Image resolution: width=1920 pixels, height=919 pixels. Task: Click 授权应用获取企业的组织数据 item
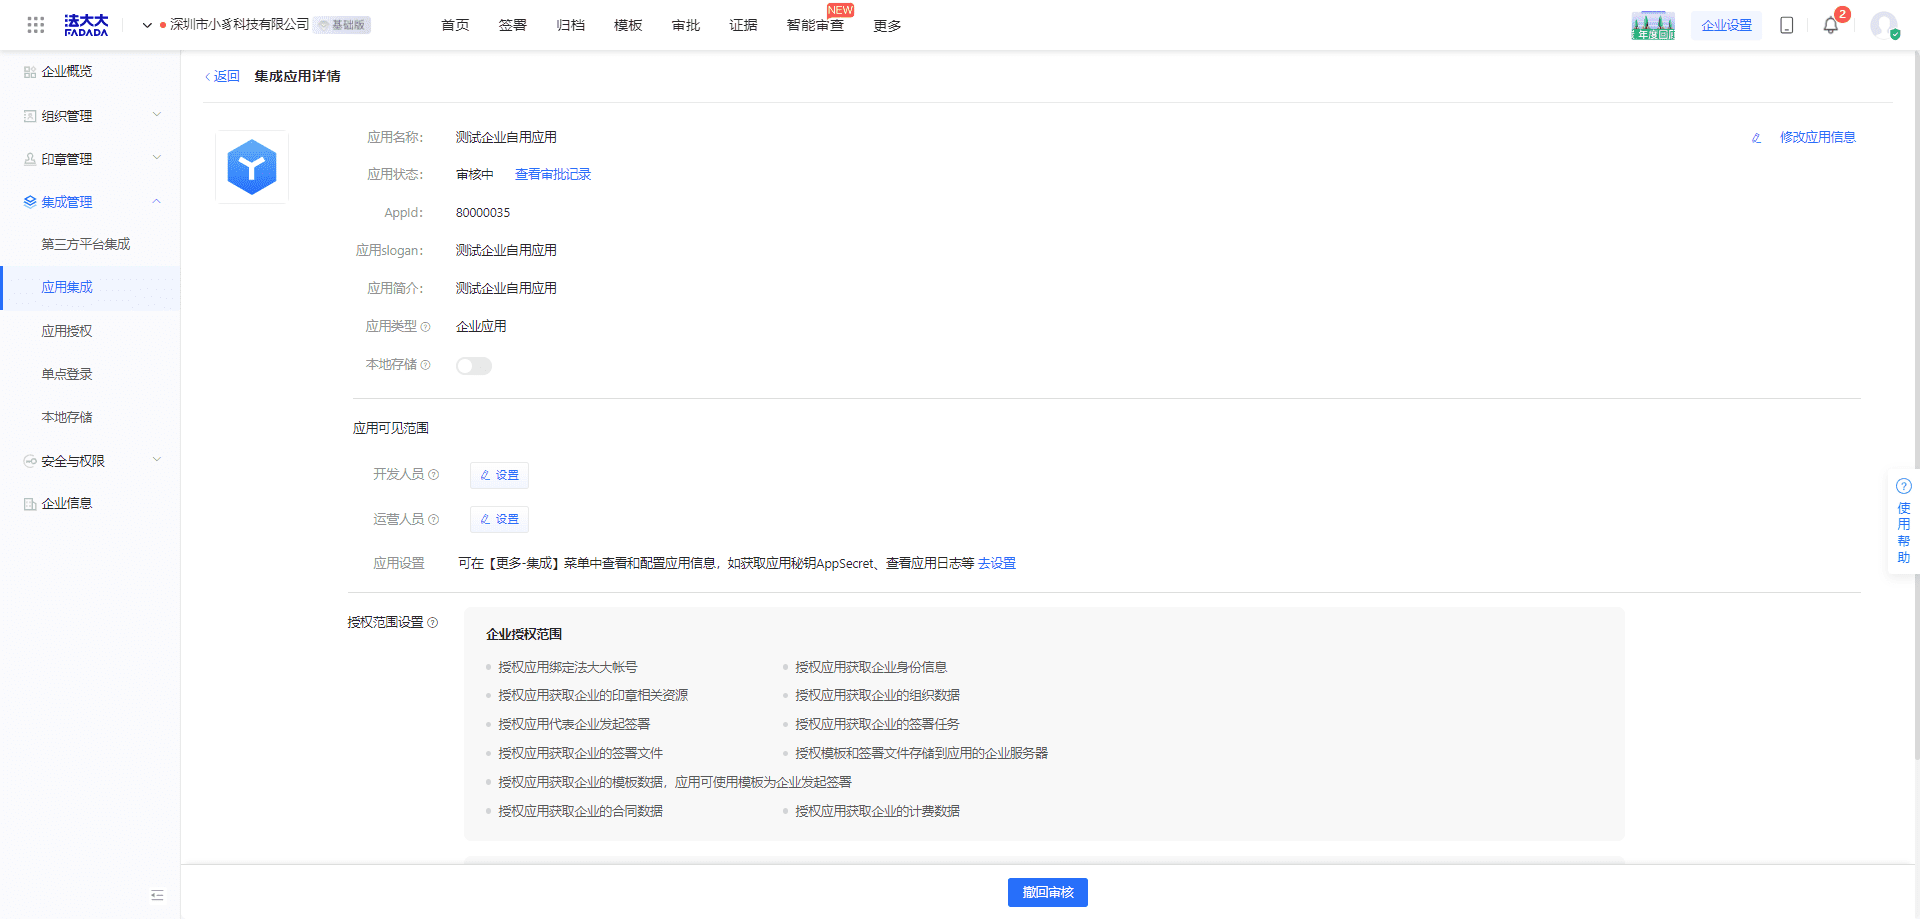click(877, 696)
